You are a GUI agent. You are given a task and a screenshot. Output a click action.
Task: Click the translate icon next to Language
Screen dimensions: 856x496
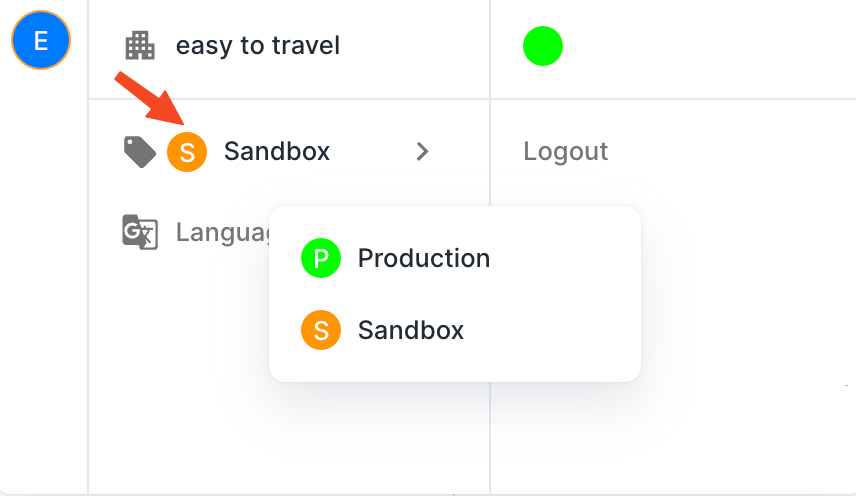[140, 232]
